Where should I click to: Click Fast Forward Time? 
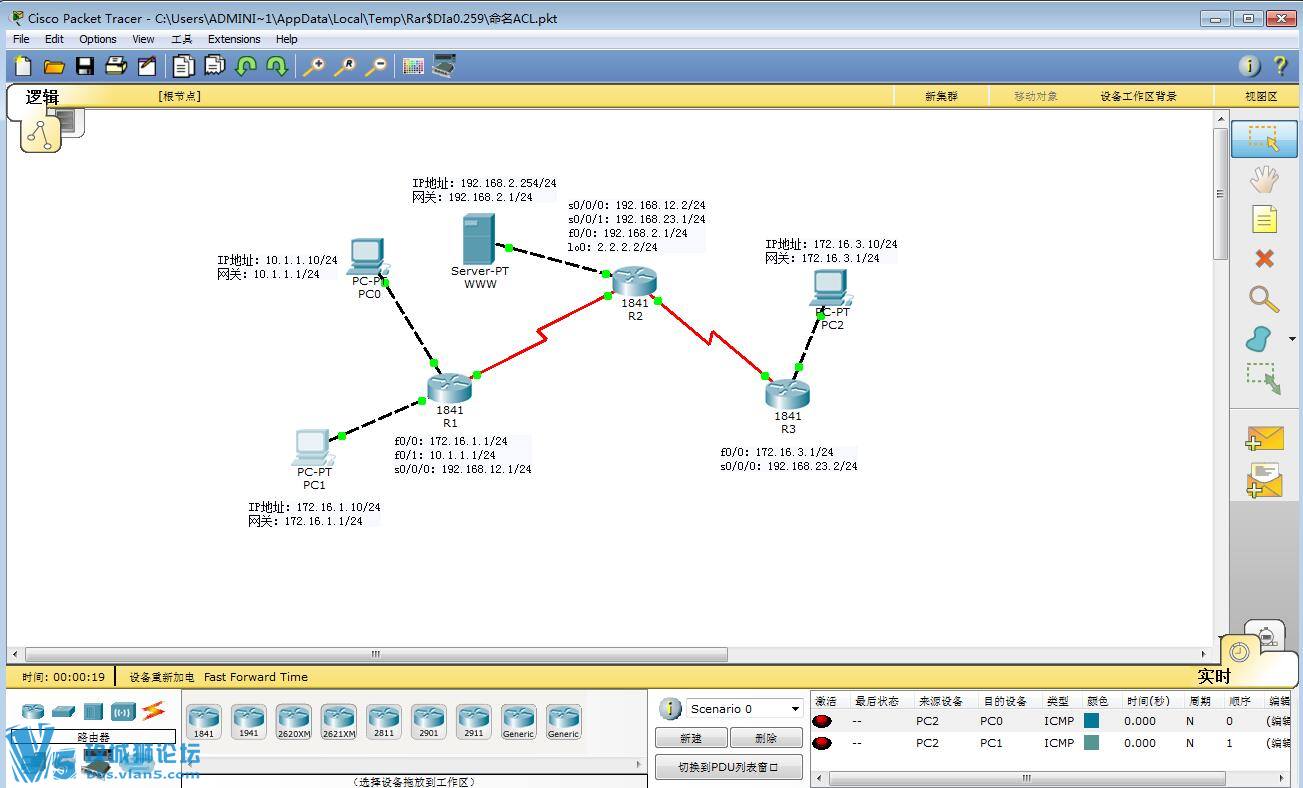(256, 677)
